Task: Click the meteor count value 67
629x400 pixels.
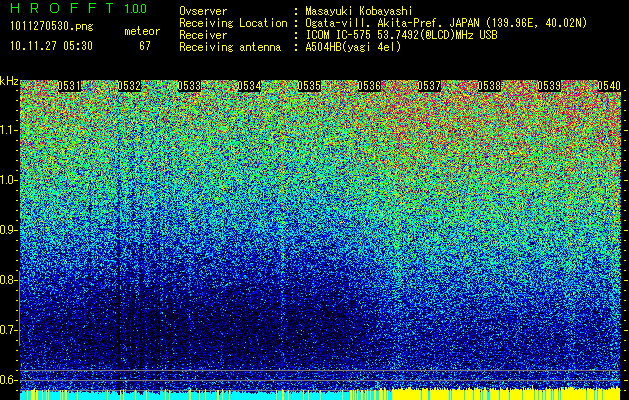Action: tap(145, 46)
